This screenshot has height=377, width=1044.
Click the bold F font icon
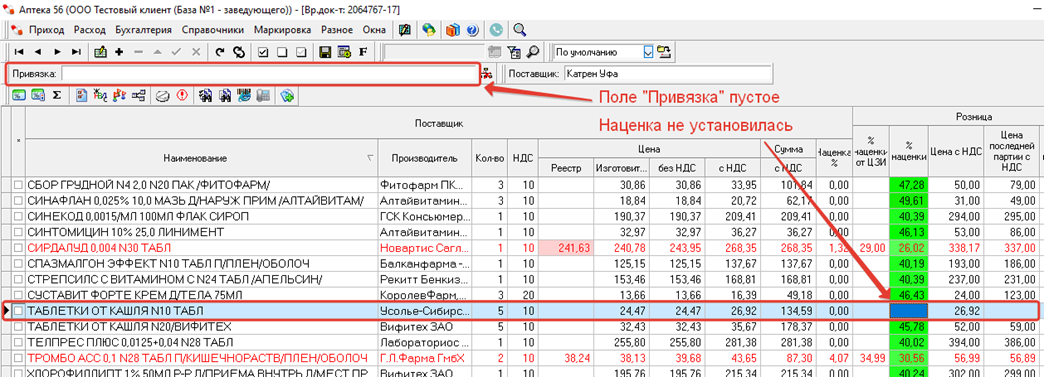coord(363,52)
